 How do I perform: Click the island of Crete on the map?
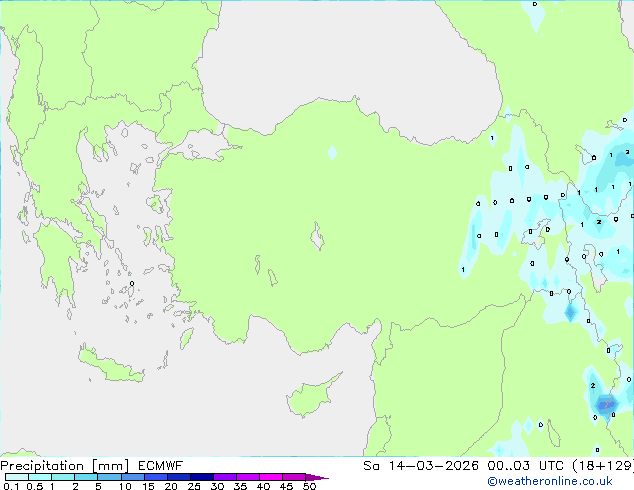click(x=110, y=366)
